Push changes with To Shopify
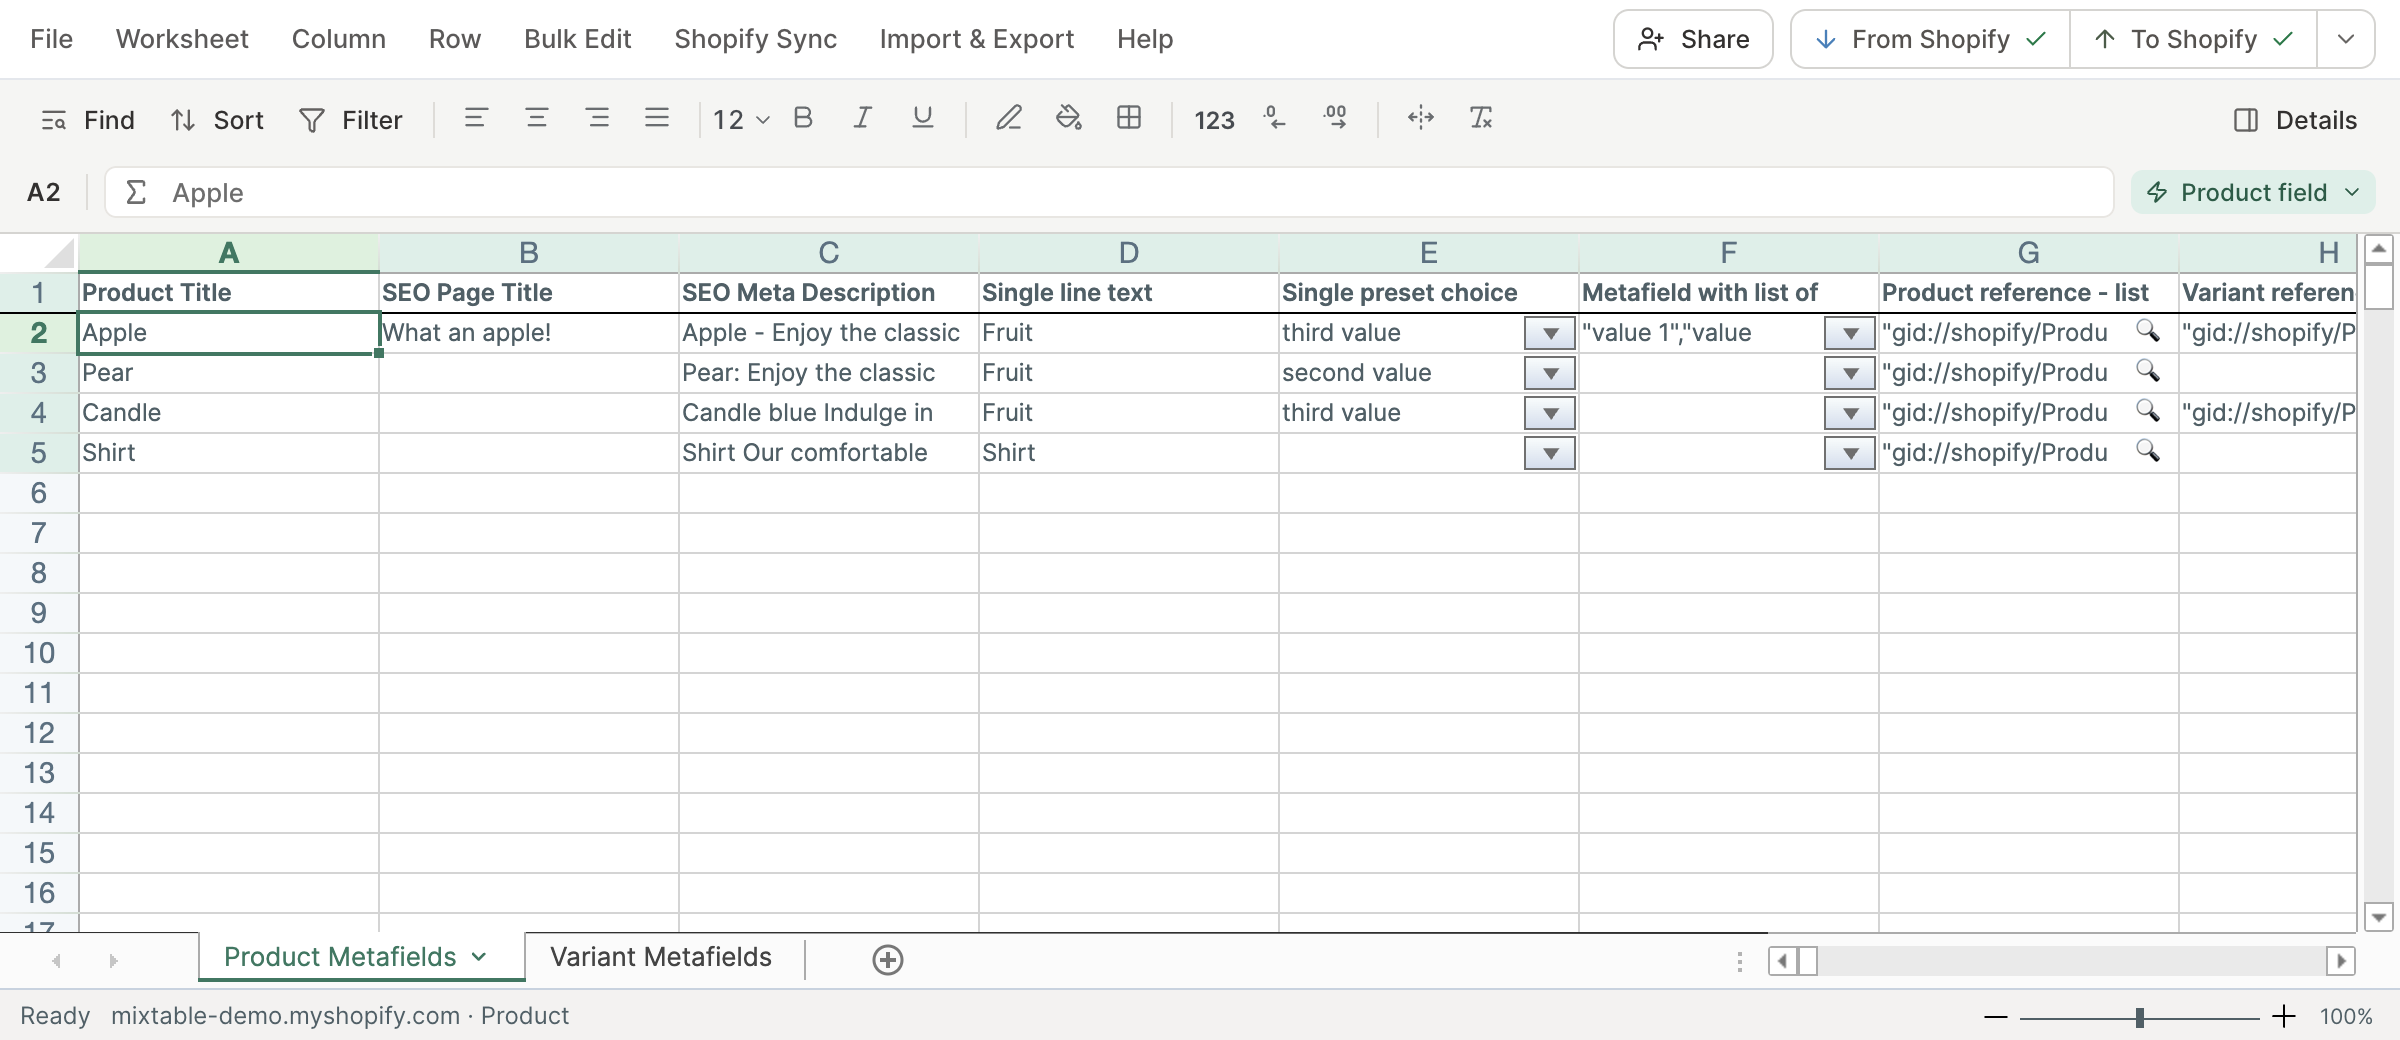Image resolution: width=2400 pixels, height=1040 pixels. point(2193,39)
